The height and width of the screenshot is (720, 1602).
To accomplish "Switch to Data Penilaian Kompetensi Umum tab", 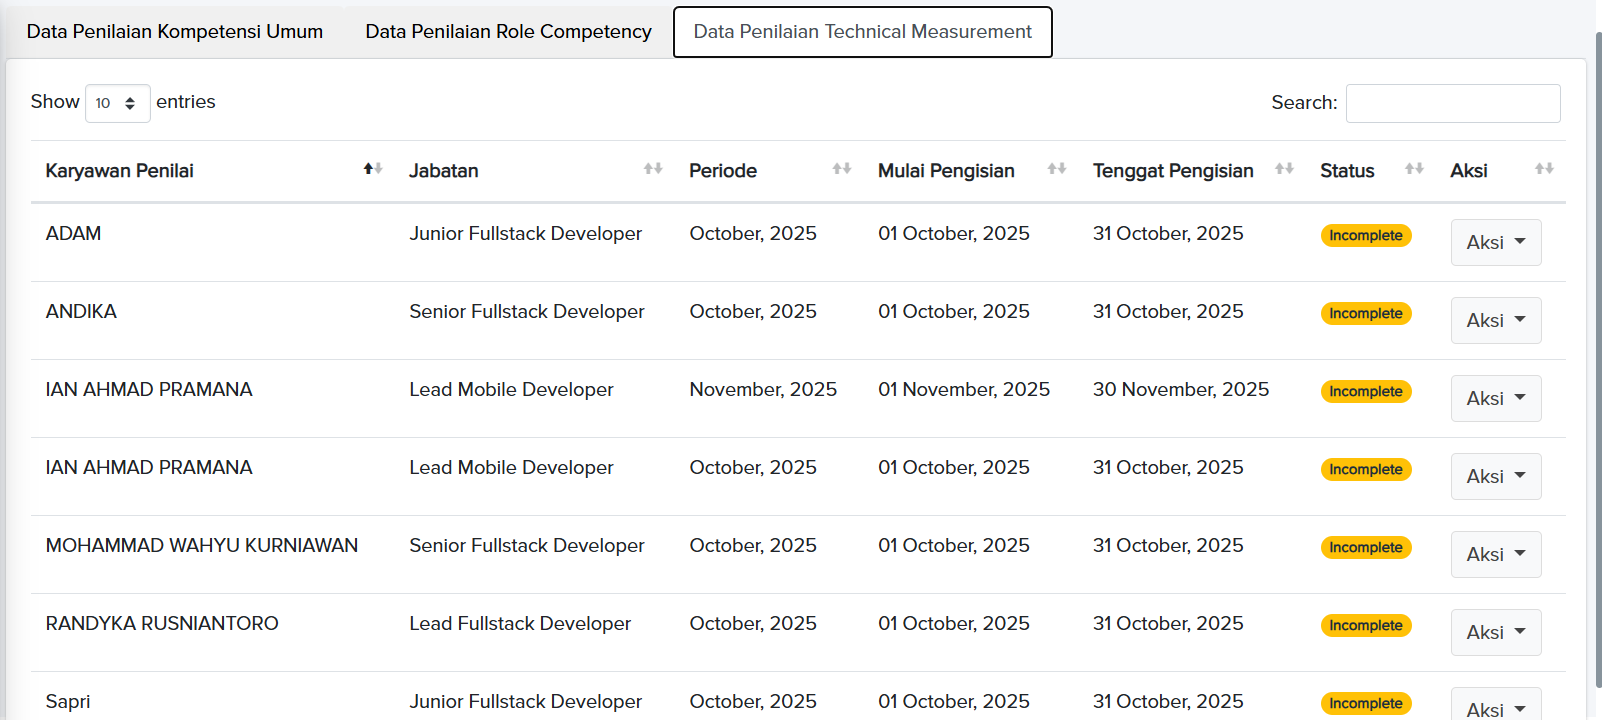I will 175,32.
